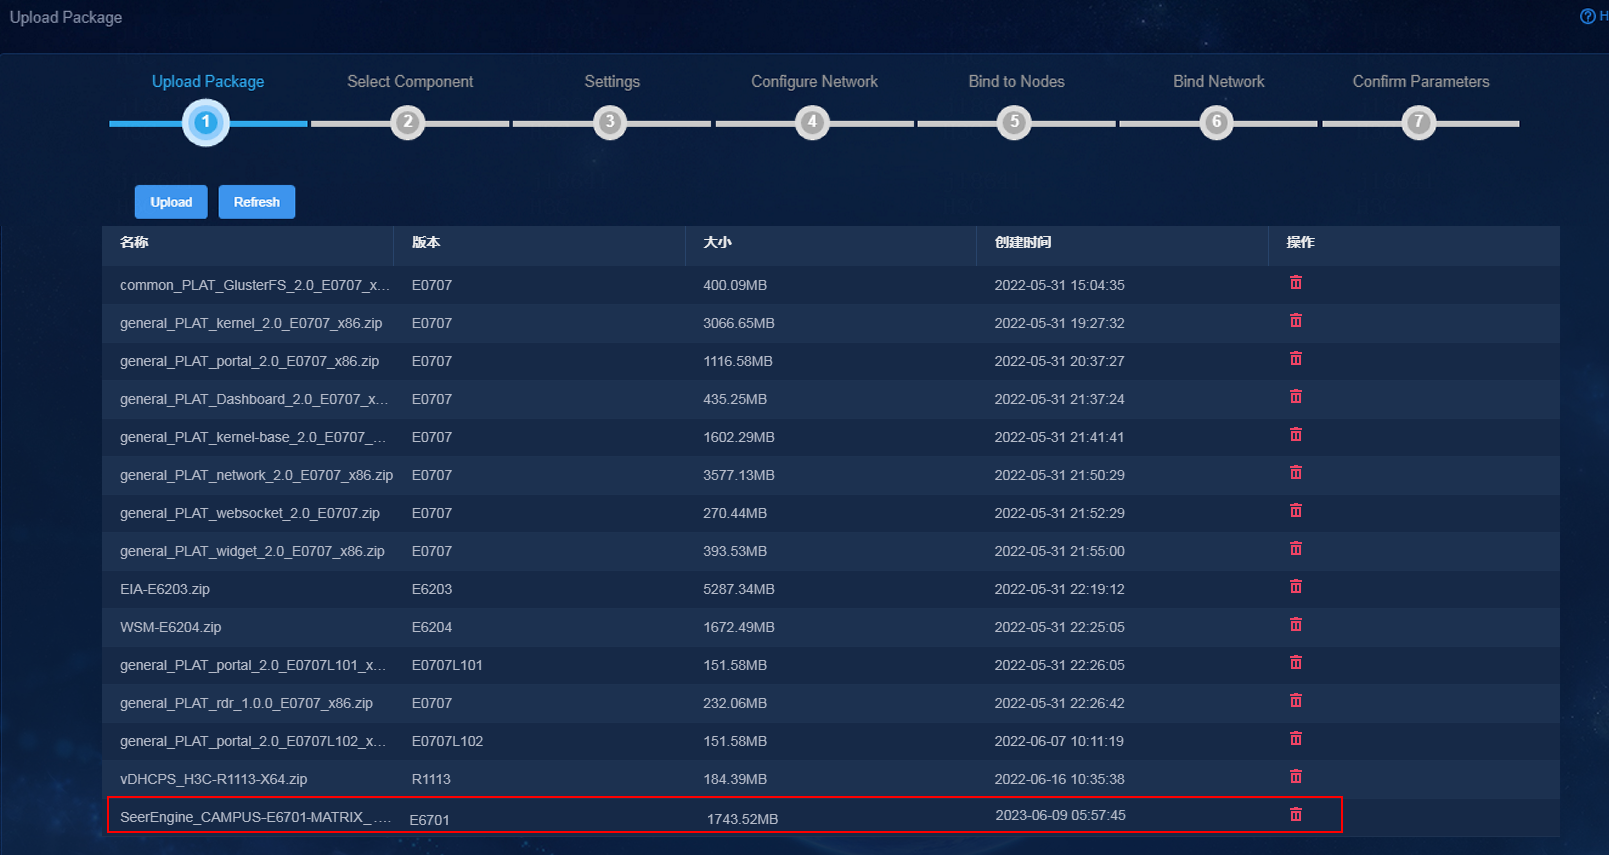Click version E0707L101 cell

point(447,665)
